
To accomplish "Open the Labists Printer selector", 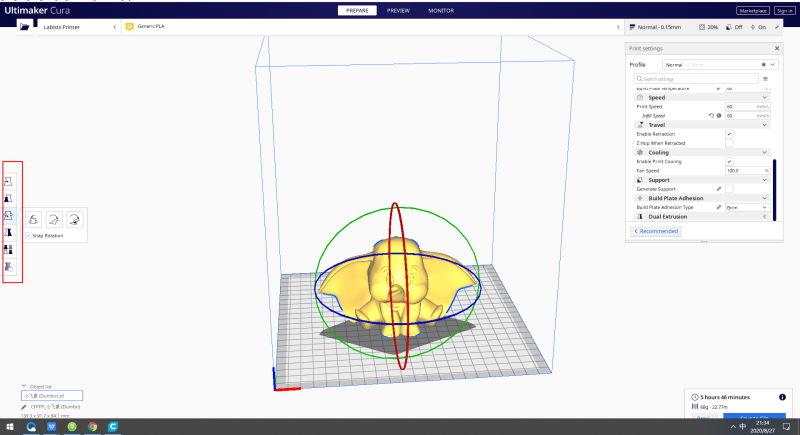I will pos(79,27).
